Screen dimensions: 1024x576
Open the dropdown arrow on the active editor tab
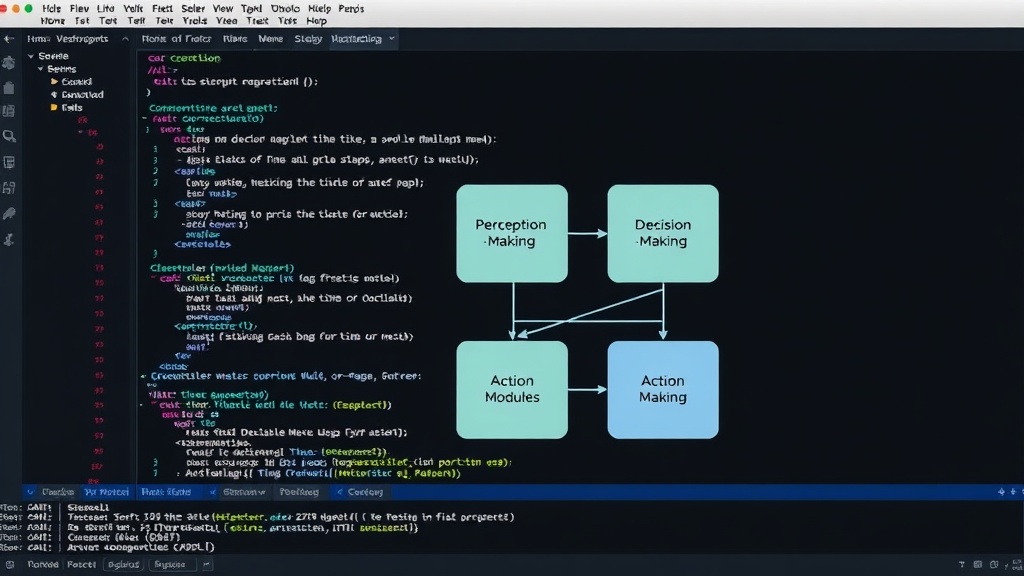(x=392, y=39)
